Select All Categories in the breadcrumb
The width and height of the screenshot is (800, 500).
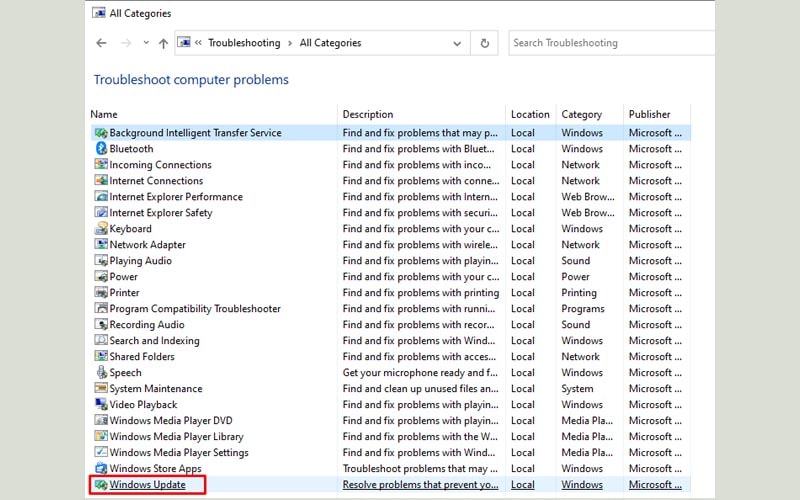coord(330,43)
